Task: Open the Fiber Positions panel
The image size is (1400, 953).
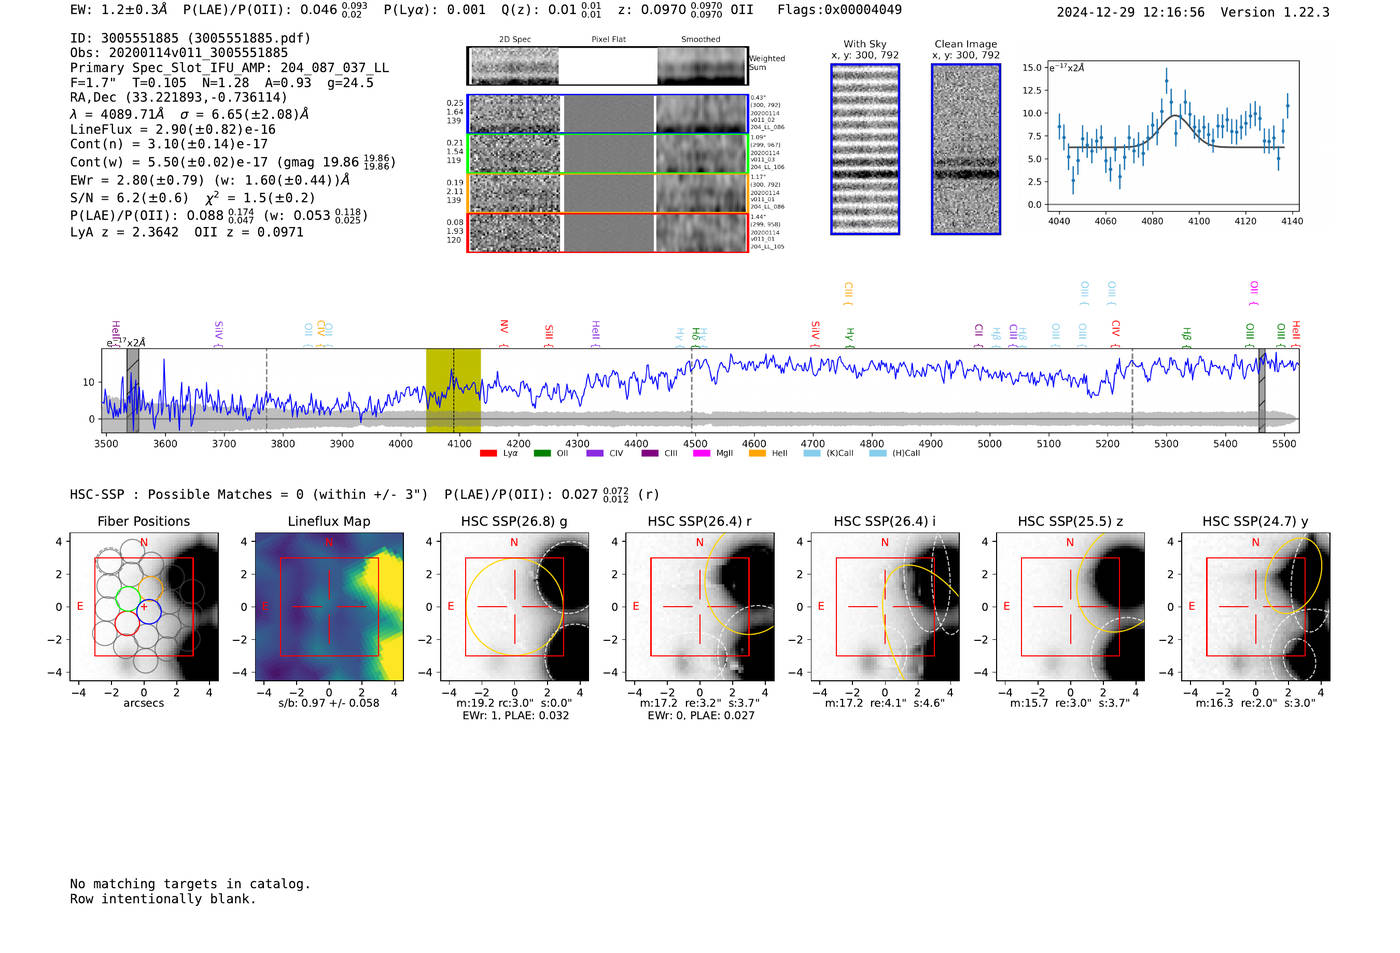Action: click(x=144, y=606)
